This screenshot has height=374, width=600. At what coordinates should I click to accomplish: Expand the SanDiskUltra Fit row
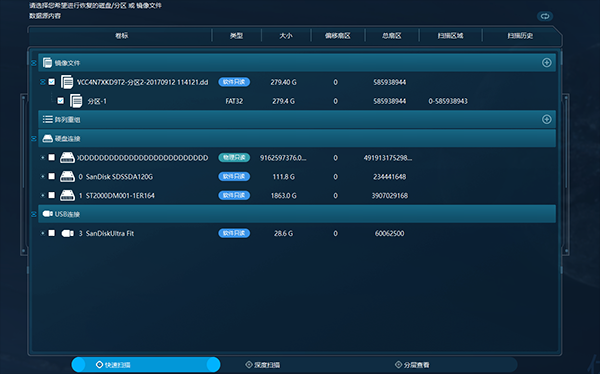pos(43,233)
